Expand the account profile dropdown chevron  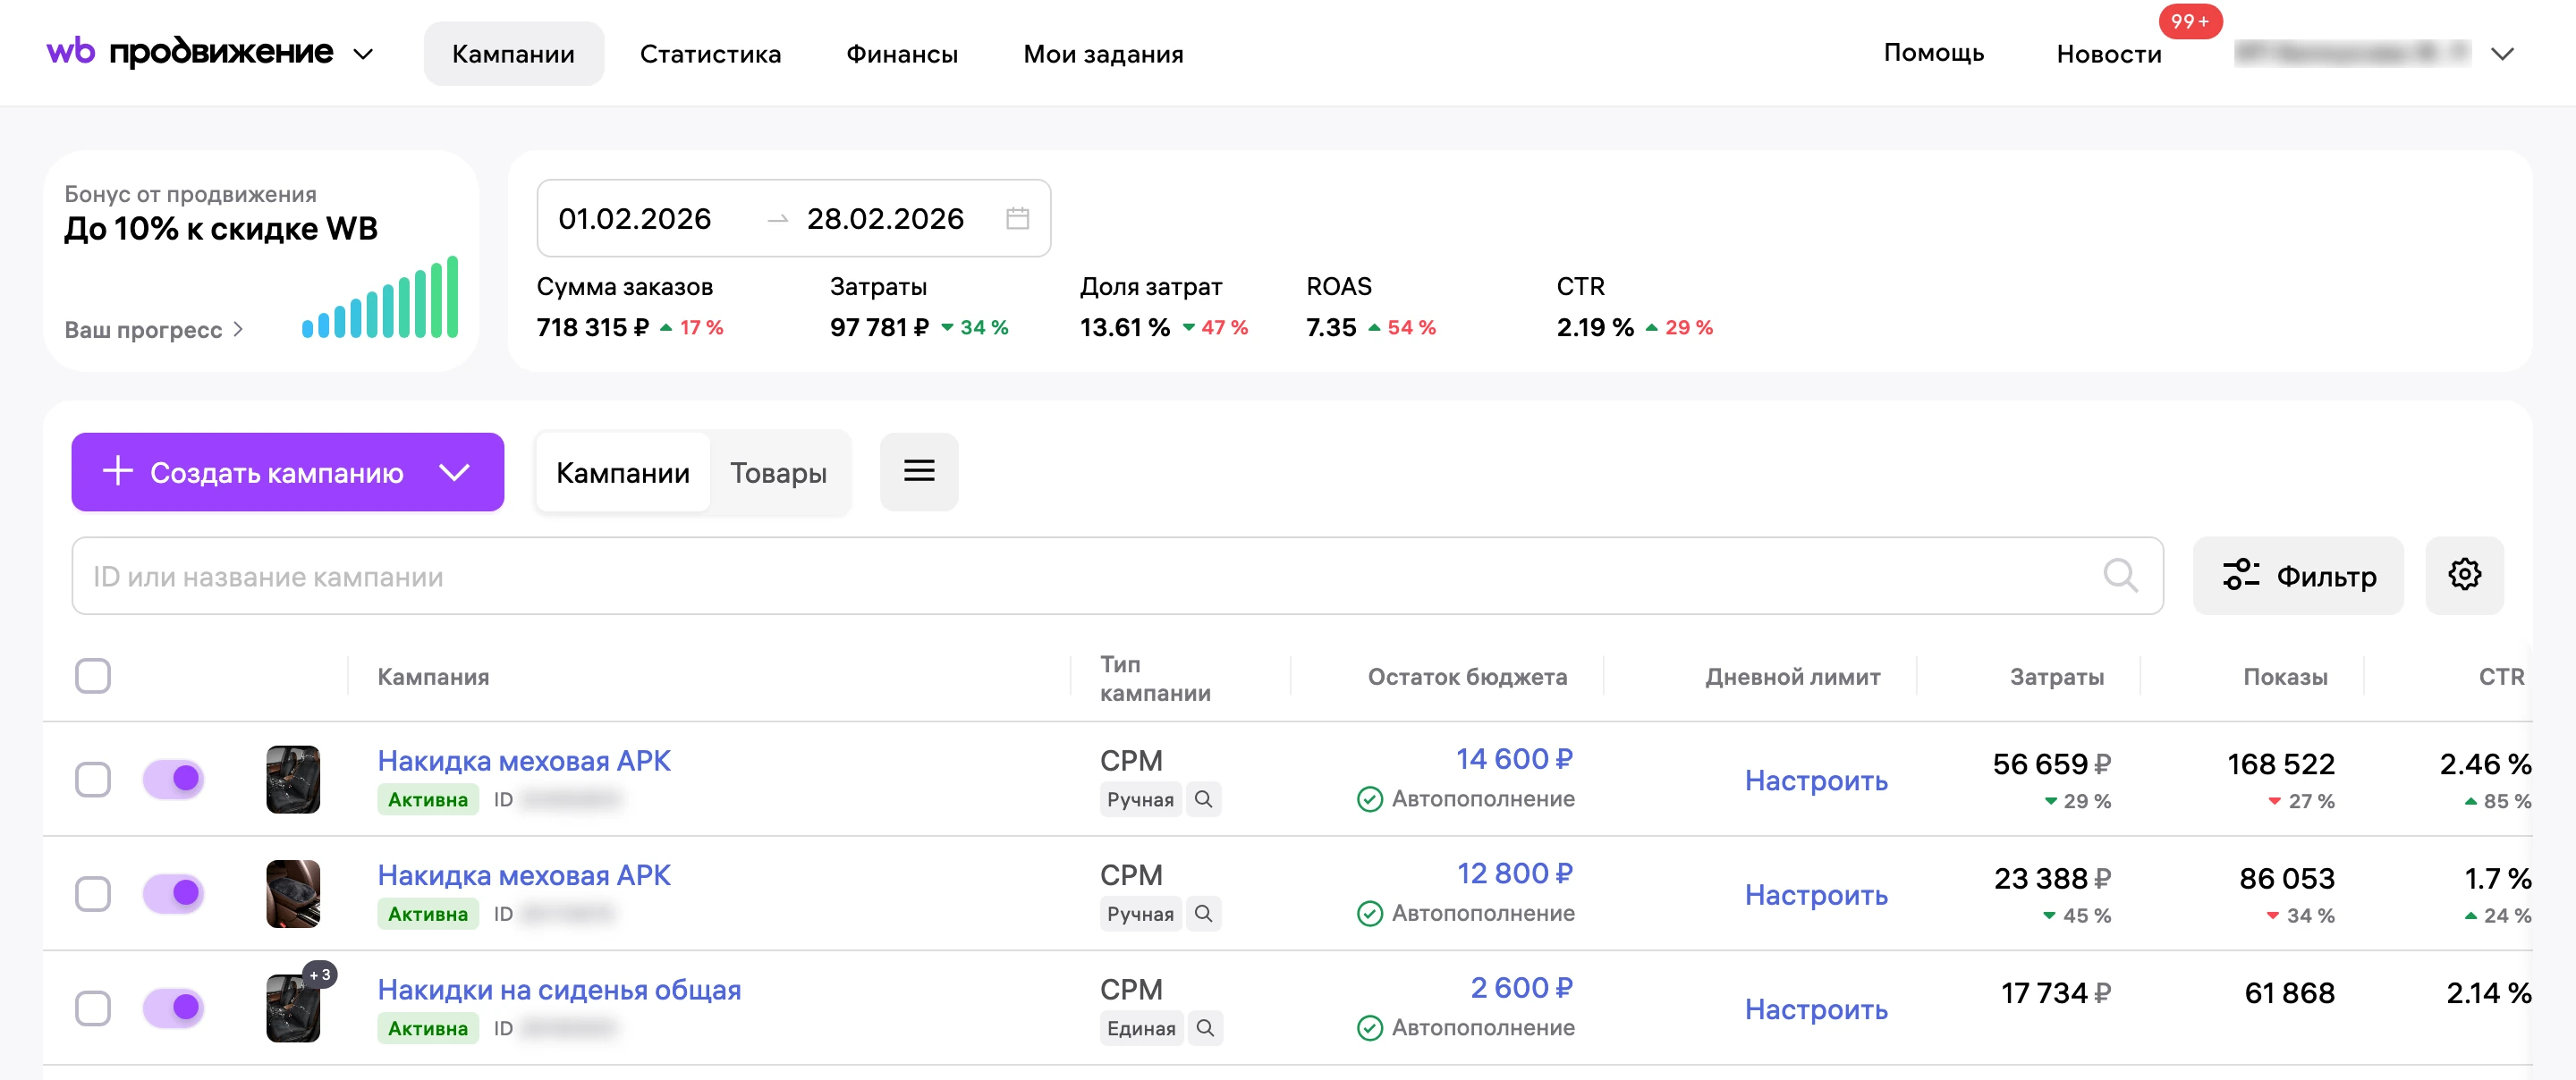2502,54
